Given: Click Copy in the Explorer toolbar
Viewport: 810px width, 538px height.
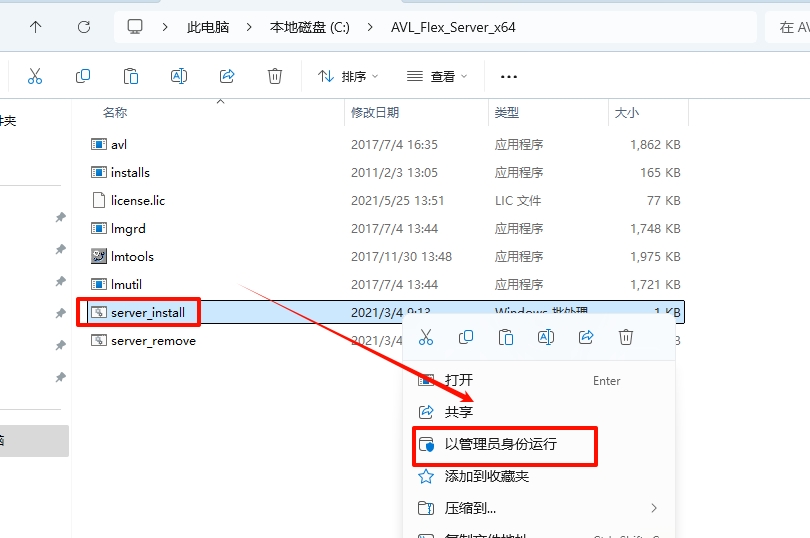Looking at the screenshot, I should click(x=83, y=76).
